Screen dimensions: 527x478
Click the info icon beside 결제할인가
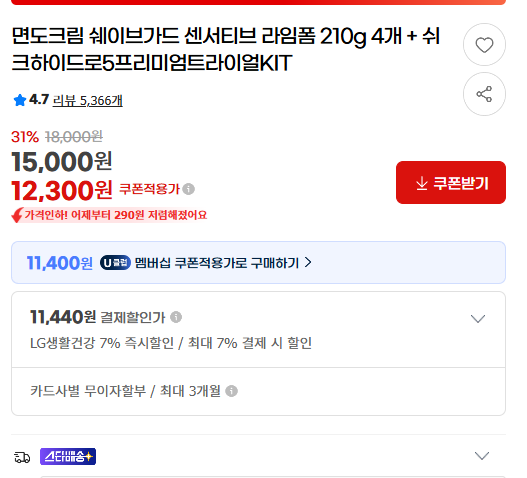pyautogui.click(x=176, y=317)
